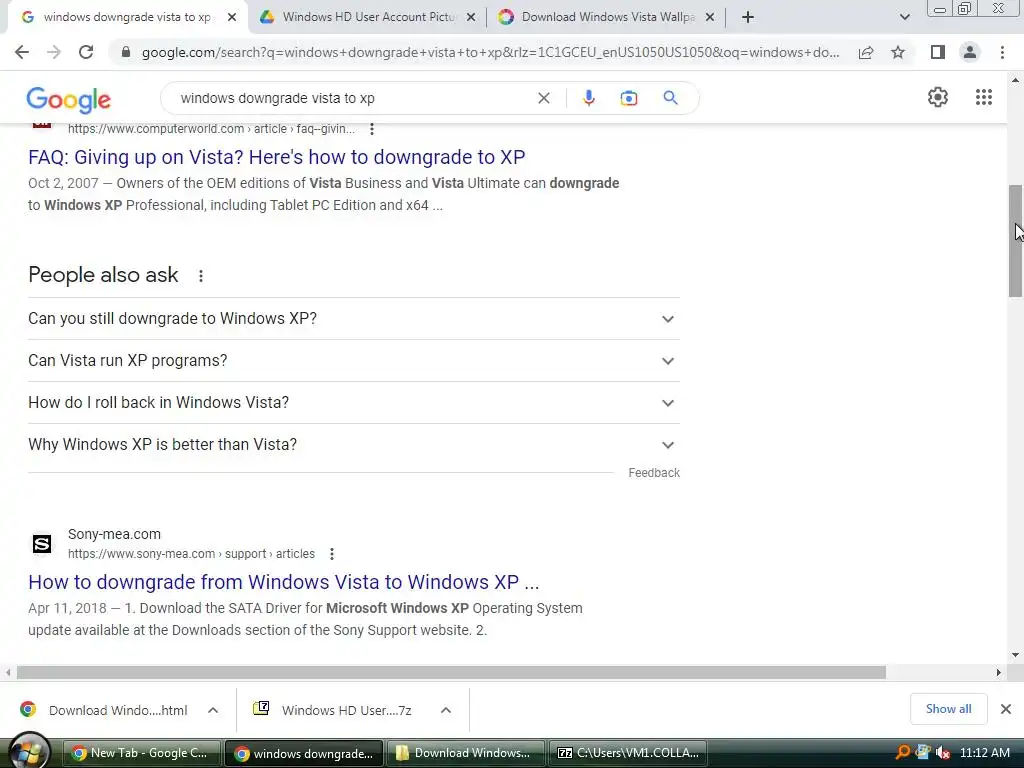The image size is (1024, 768).
Task: Open the Chrome three-dot menu
Action: [x=1002, y=52]
